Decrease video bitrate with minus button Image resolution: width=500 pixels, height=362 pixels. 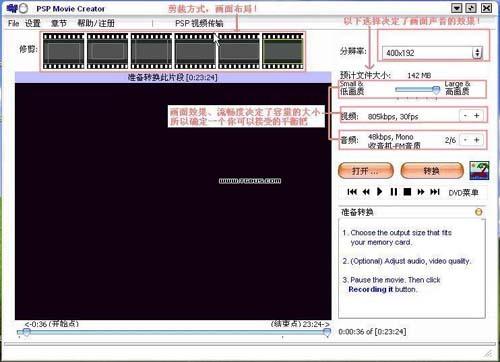465,116
